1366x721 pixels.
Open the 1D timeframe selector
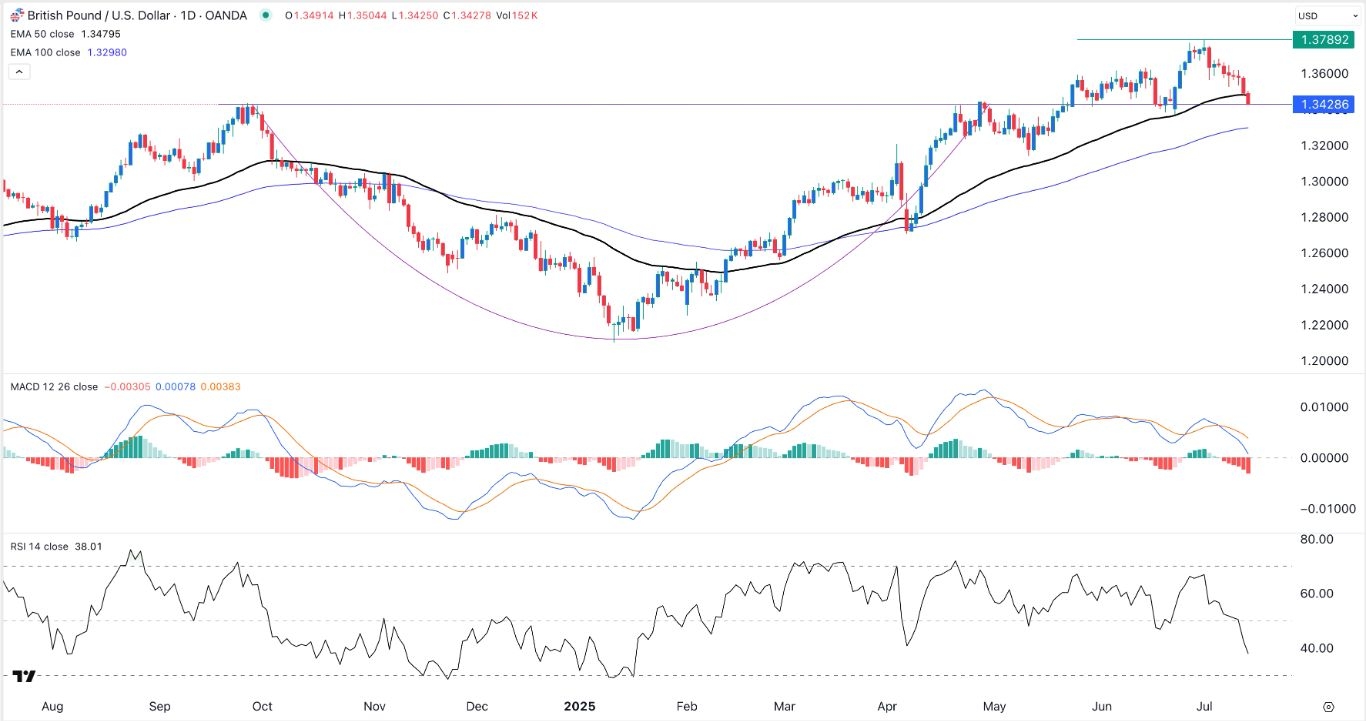tap(186, 15)
